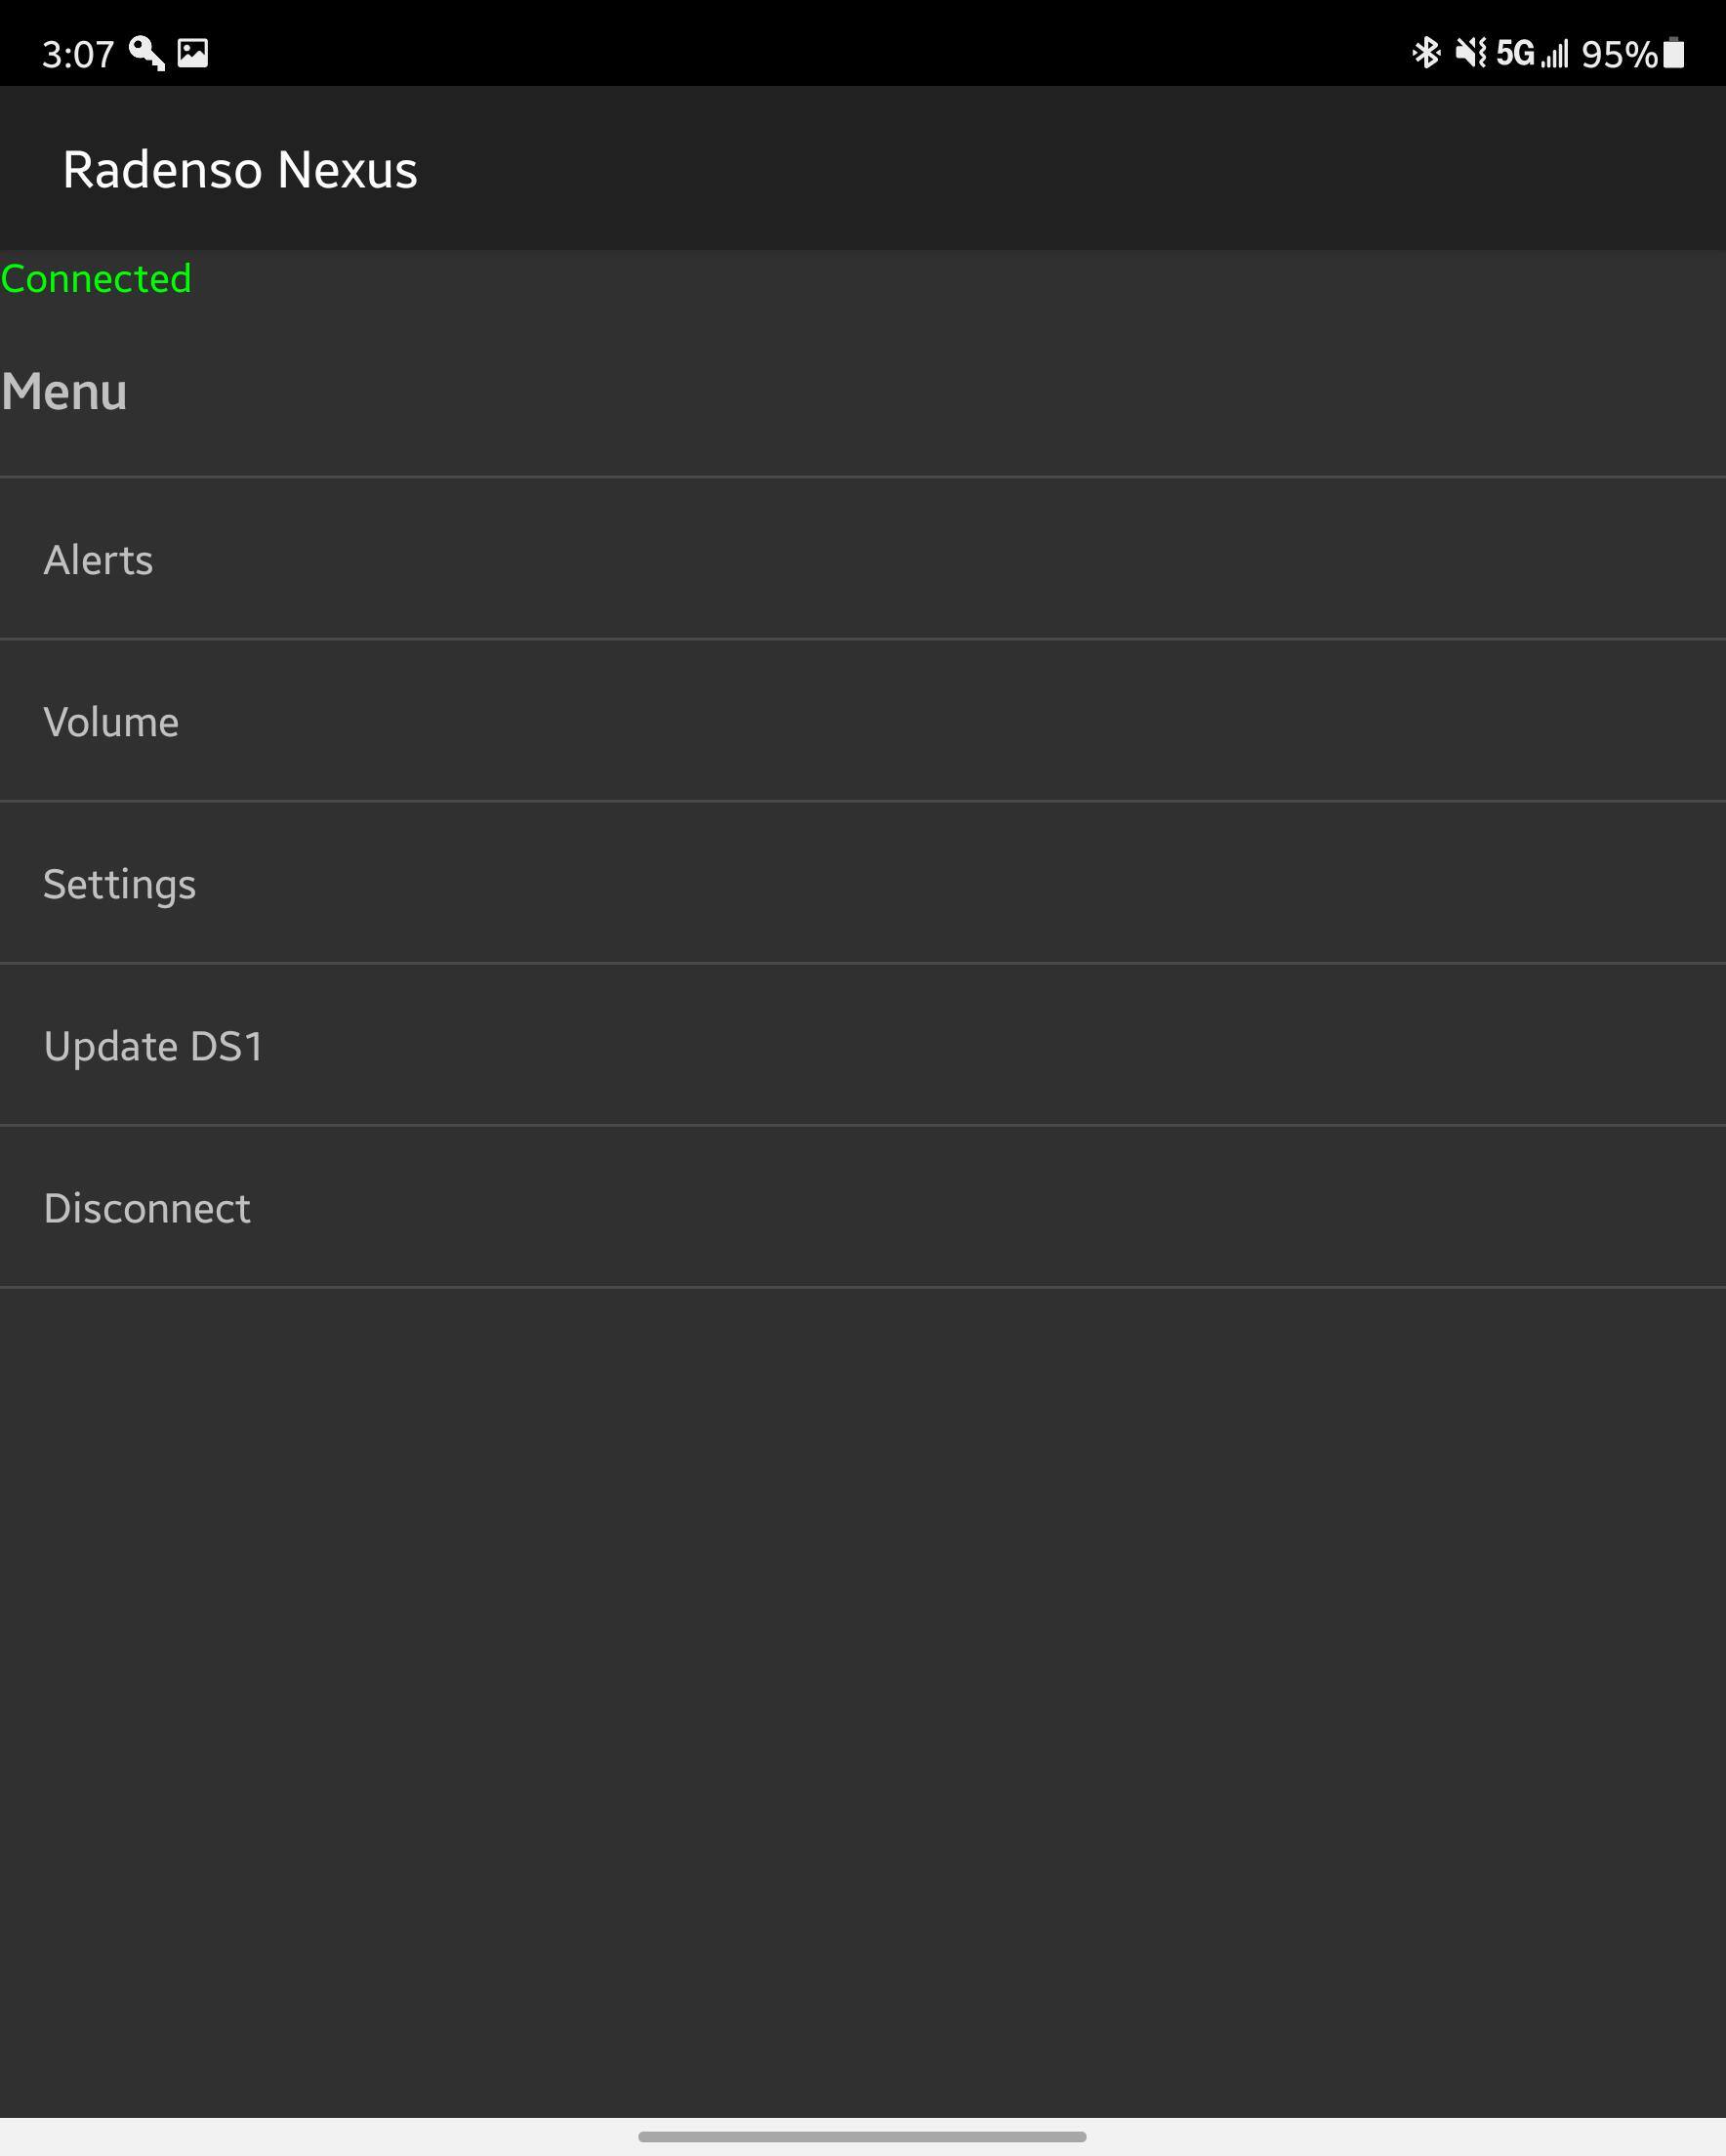
Task: Click the app title bar area
Action: (x=863, y=169)
